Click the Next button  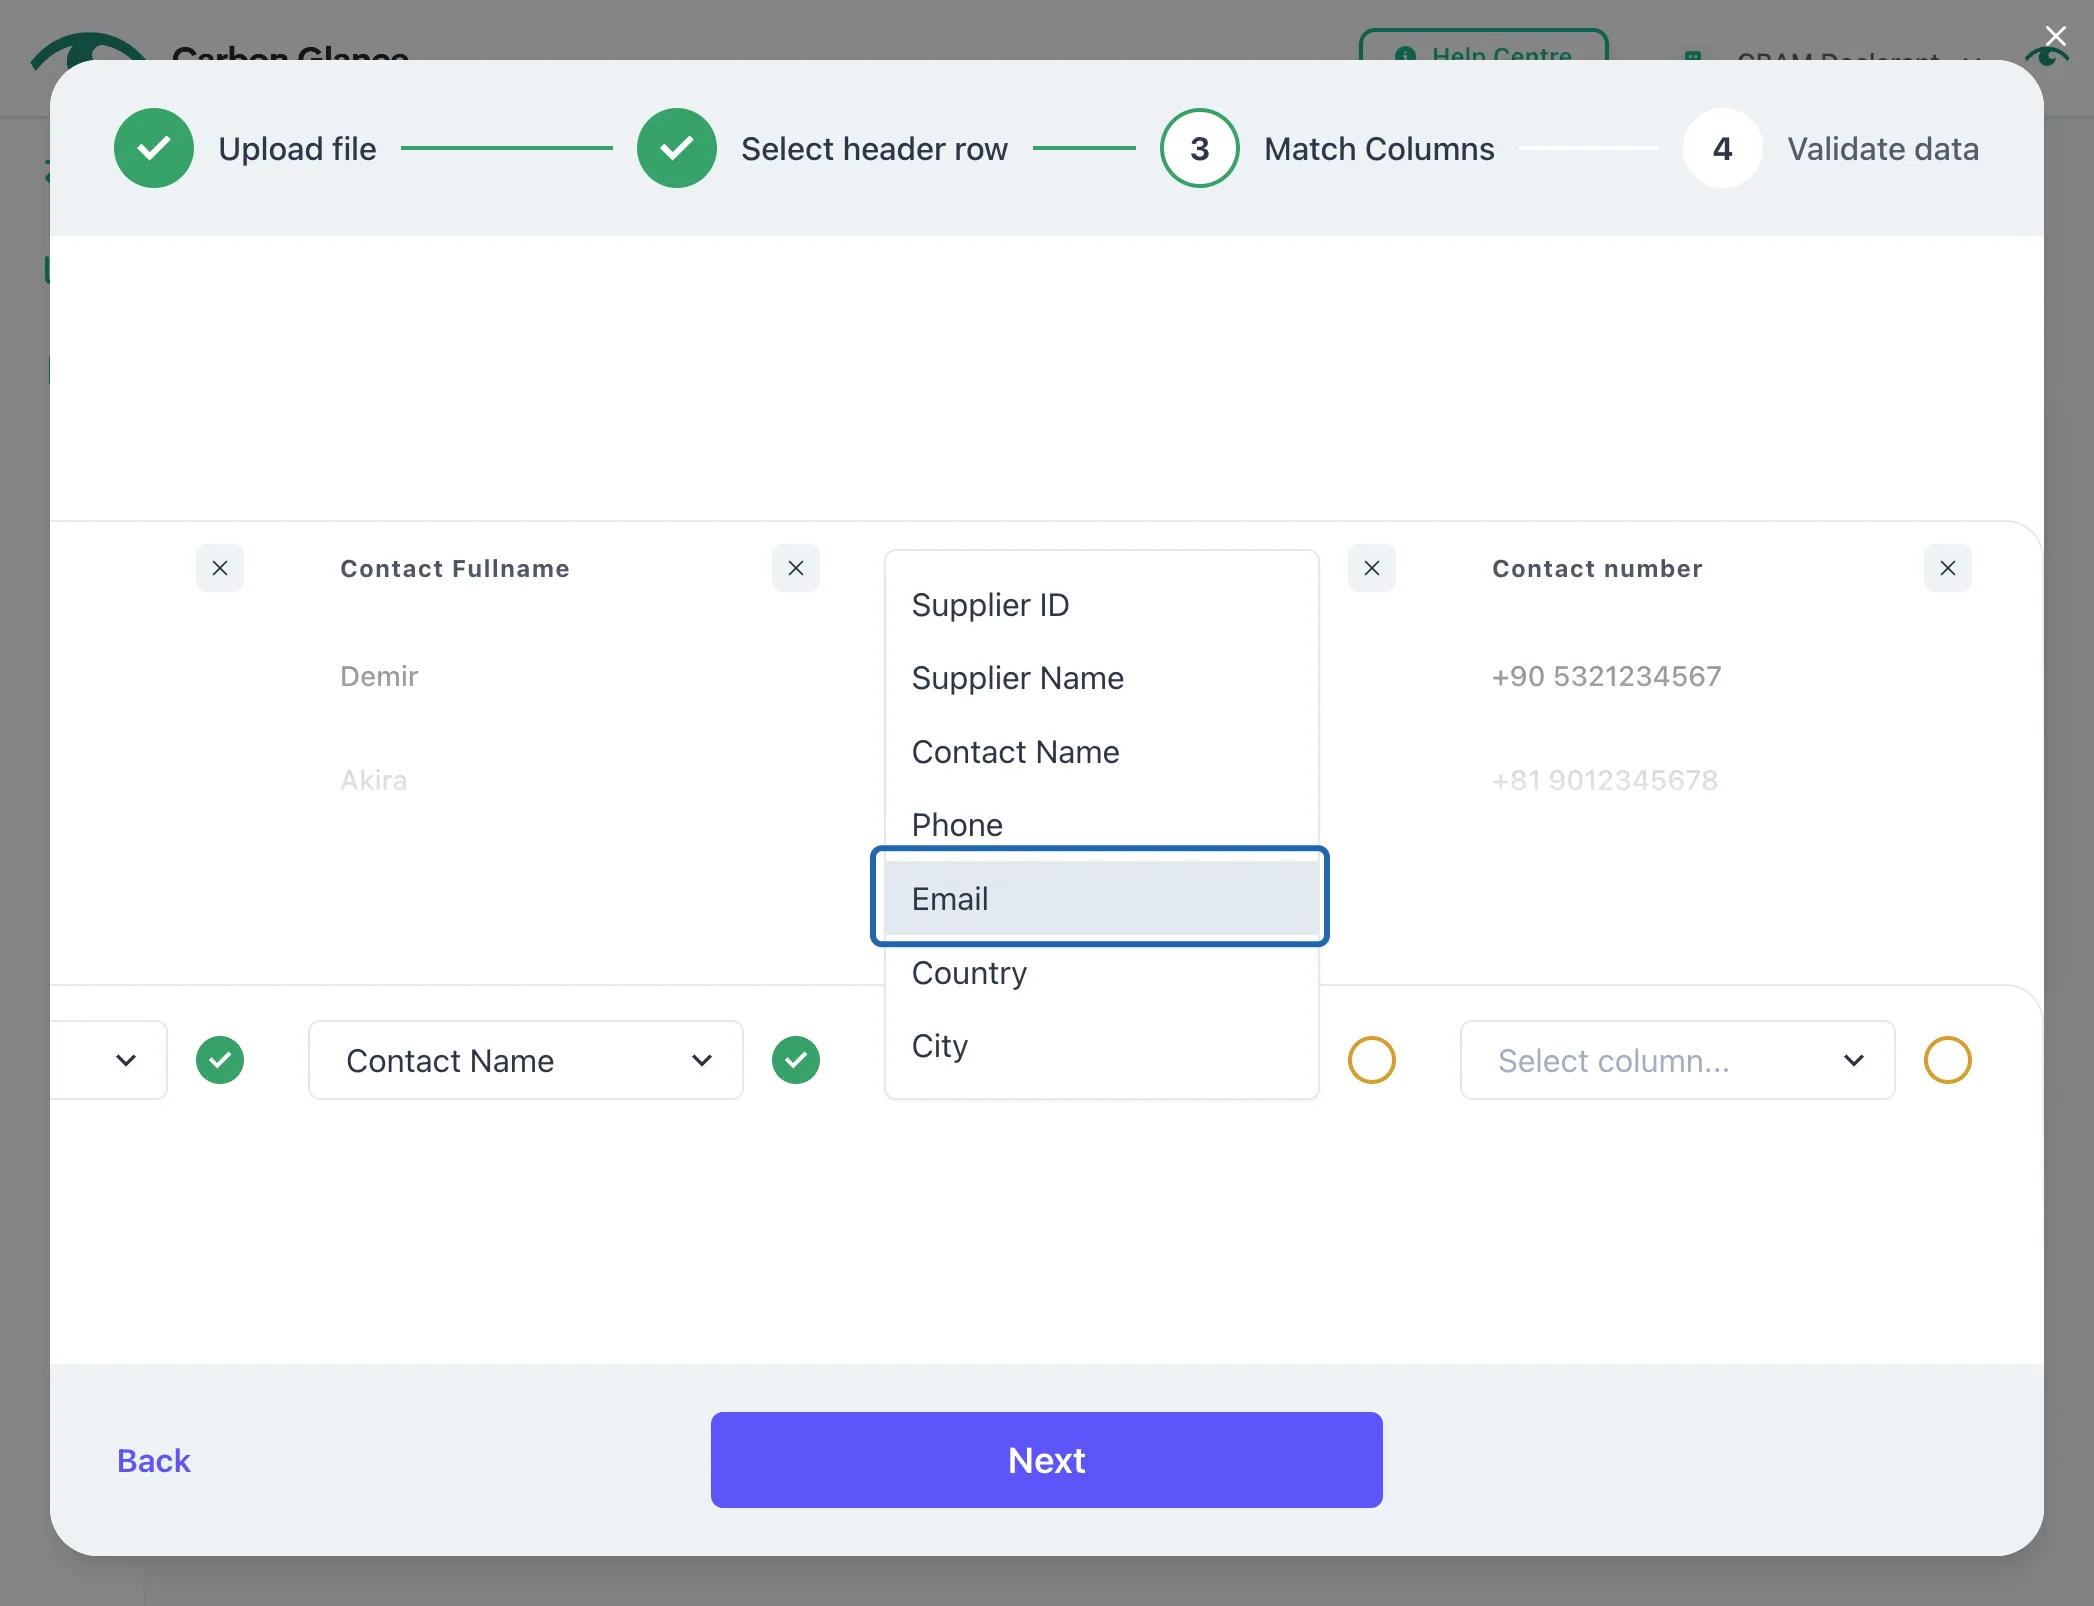[x=1046, y=1460]
